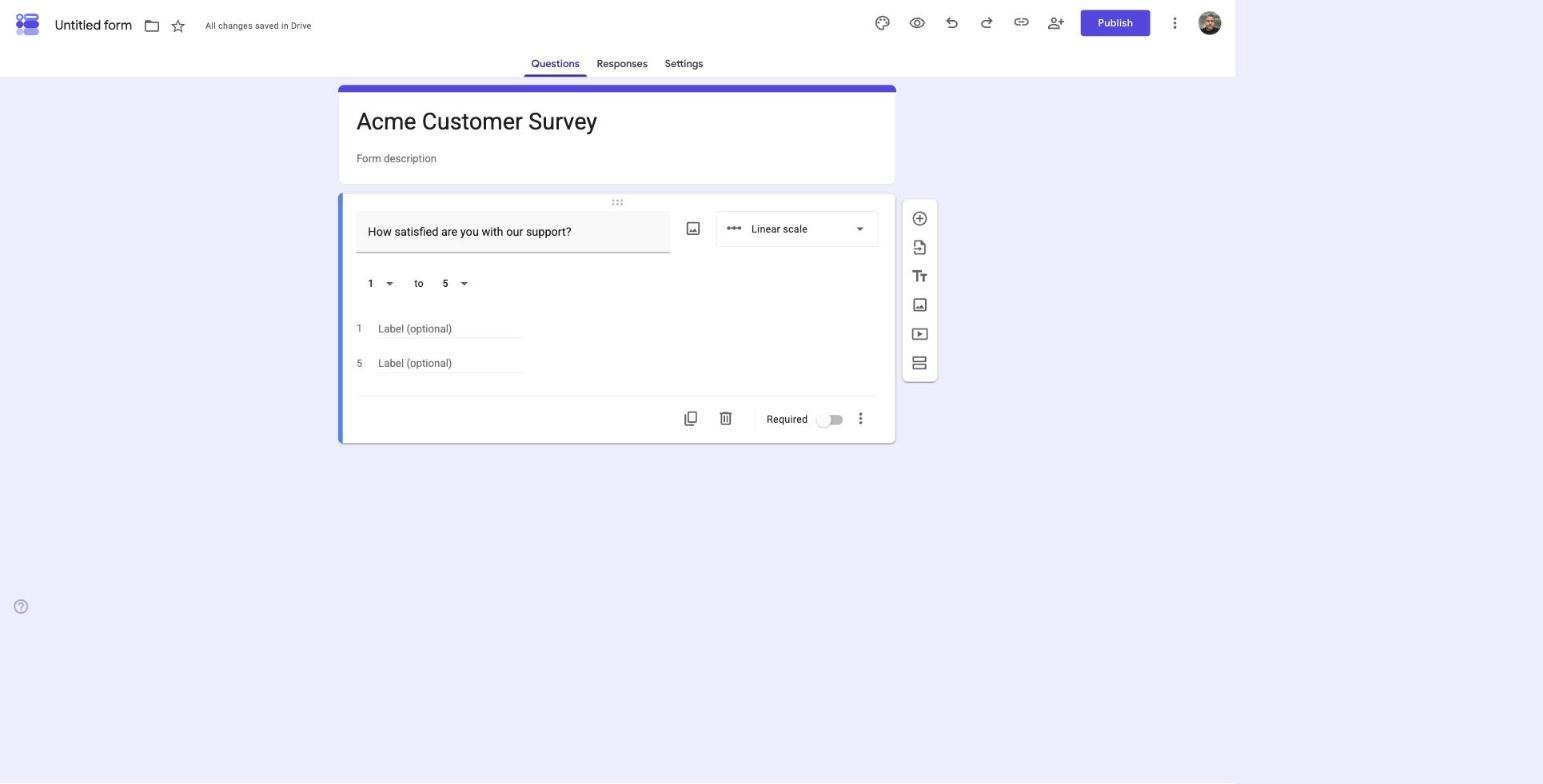Open the three-dot More menu beside Publish

coord(1175,23)
